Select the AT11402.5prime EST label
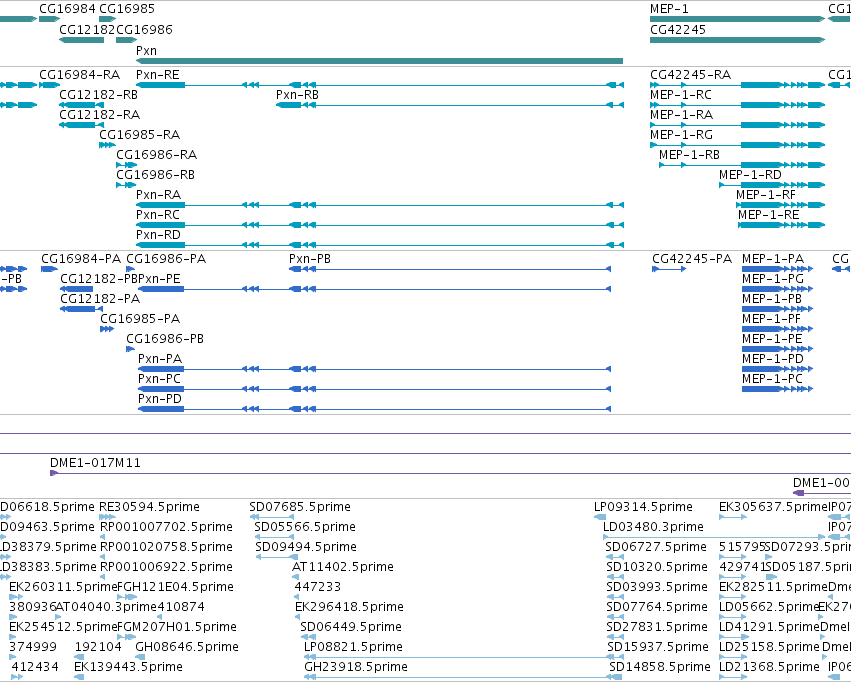851x682 pixels. click(342, 567)
